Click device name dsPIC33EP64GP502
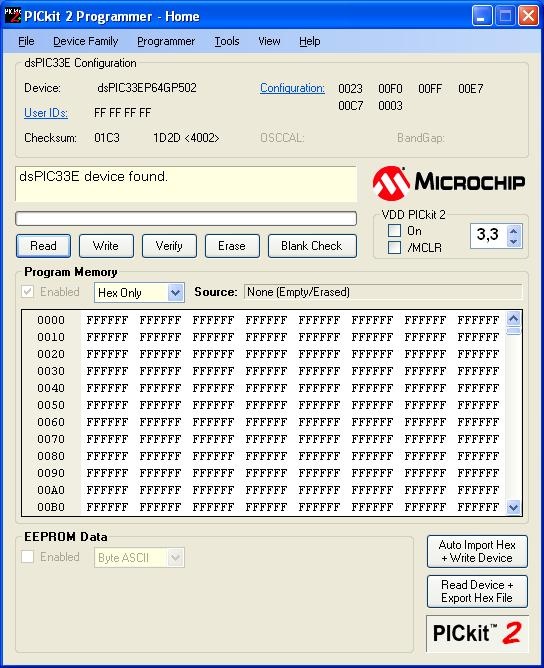This screenshot has height=668, width=544. tap(147, 88)
